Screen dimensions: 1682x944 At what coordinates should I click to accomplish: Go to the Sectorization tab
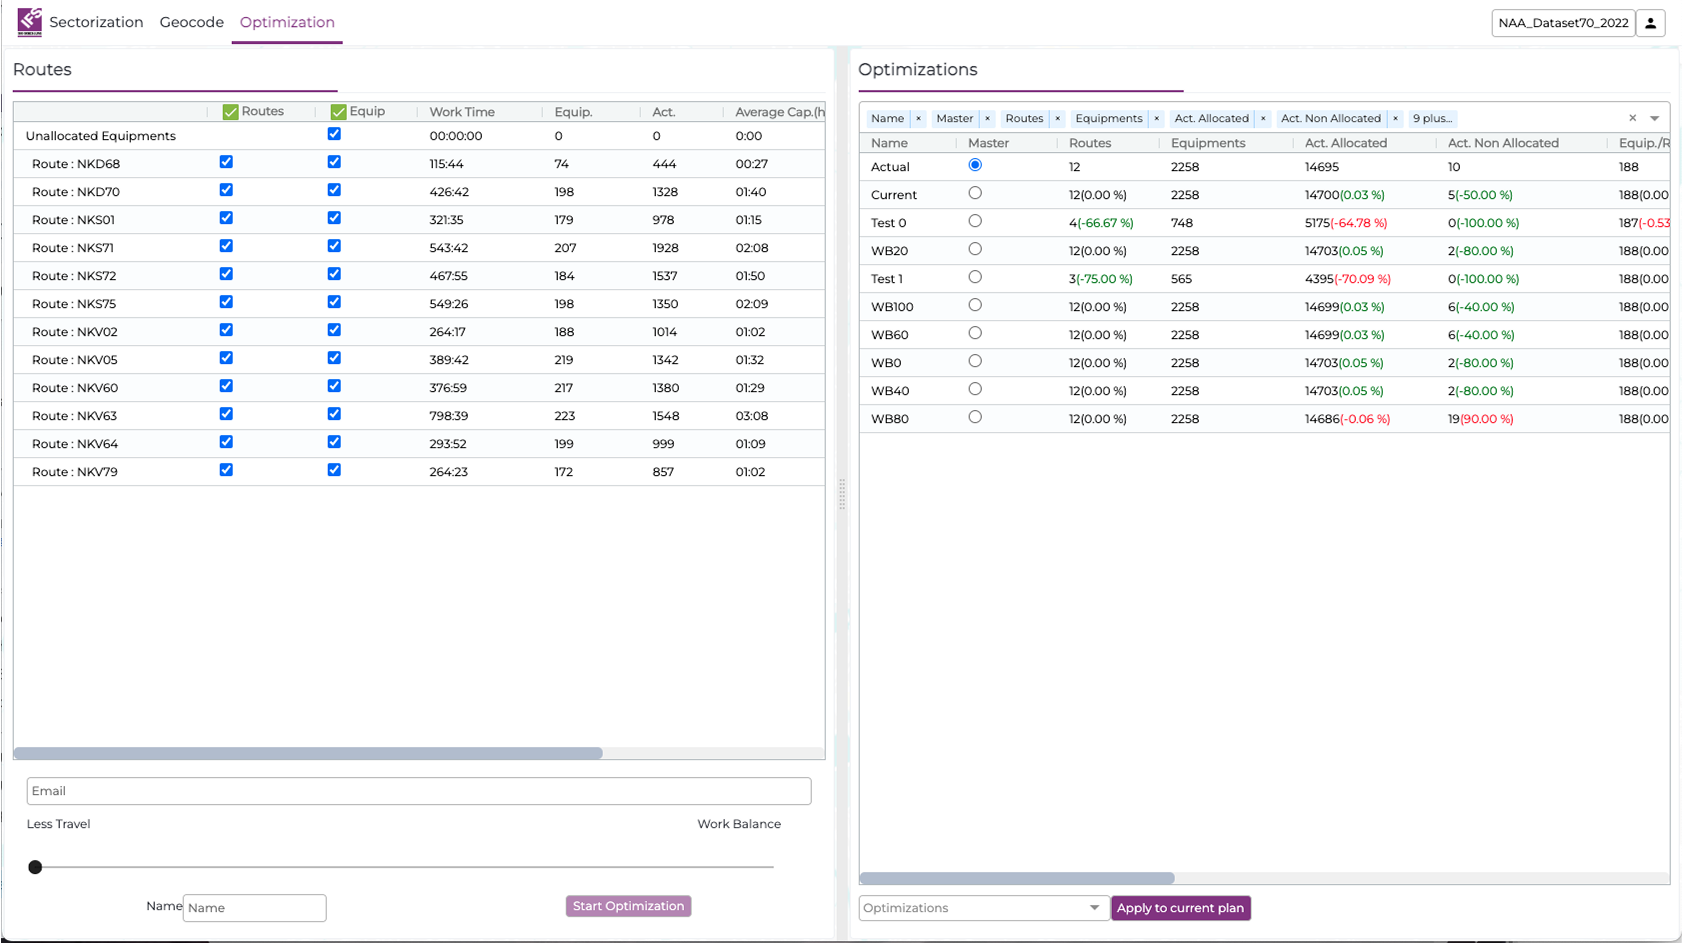pyautogui.click(x=96, y=22)
